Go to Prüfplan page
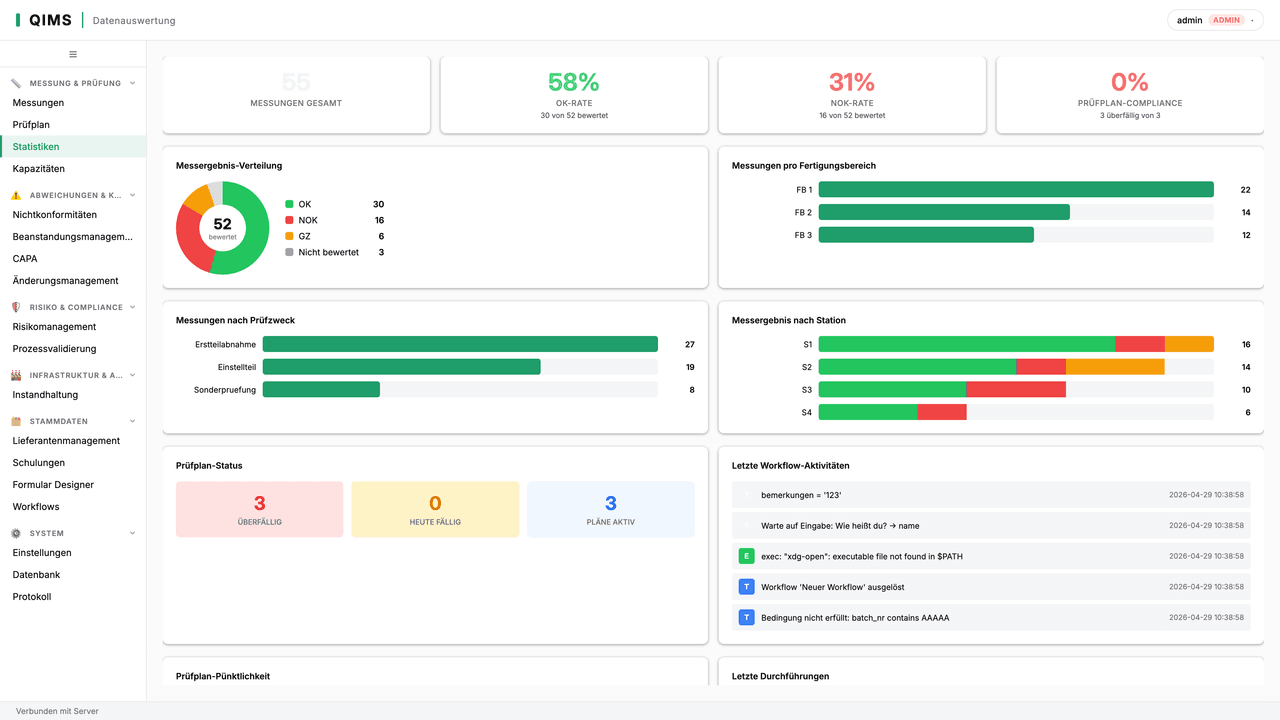 coord(73,125)
